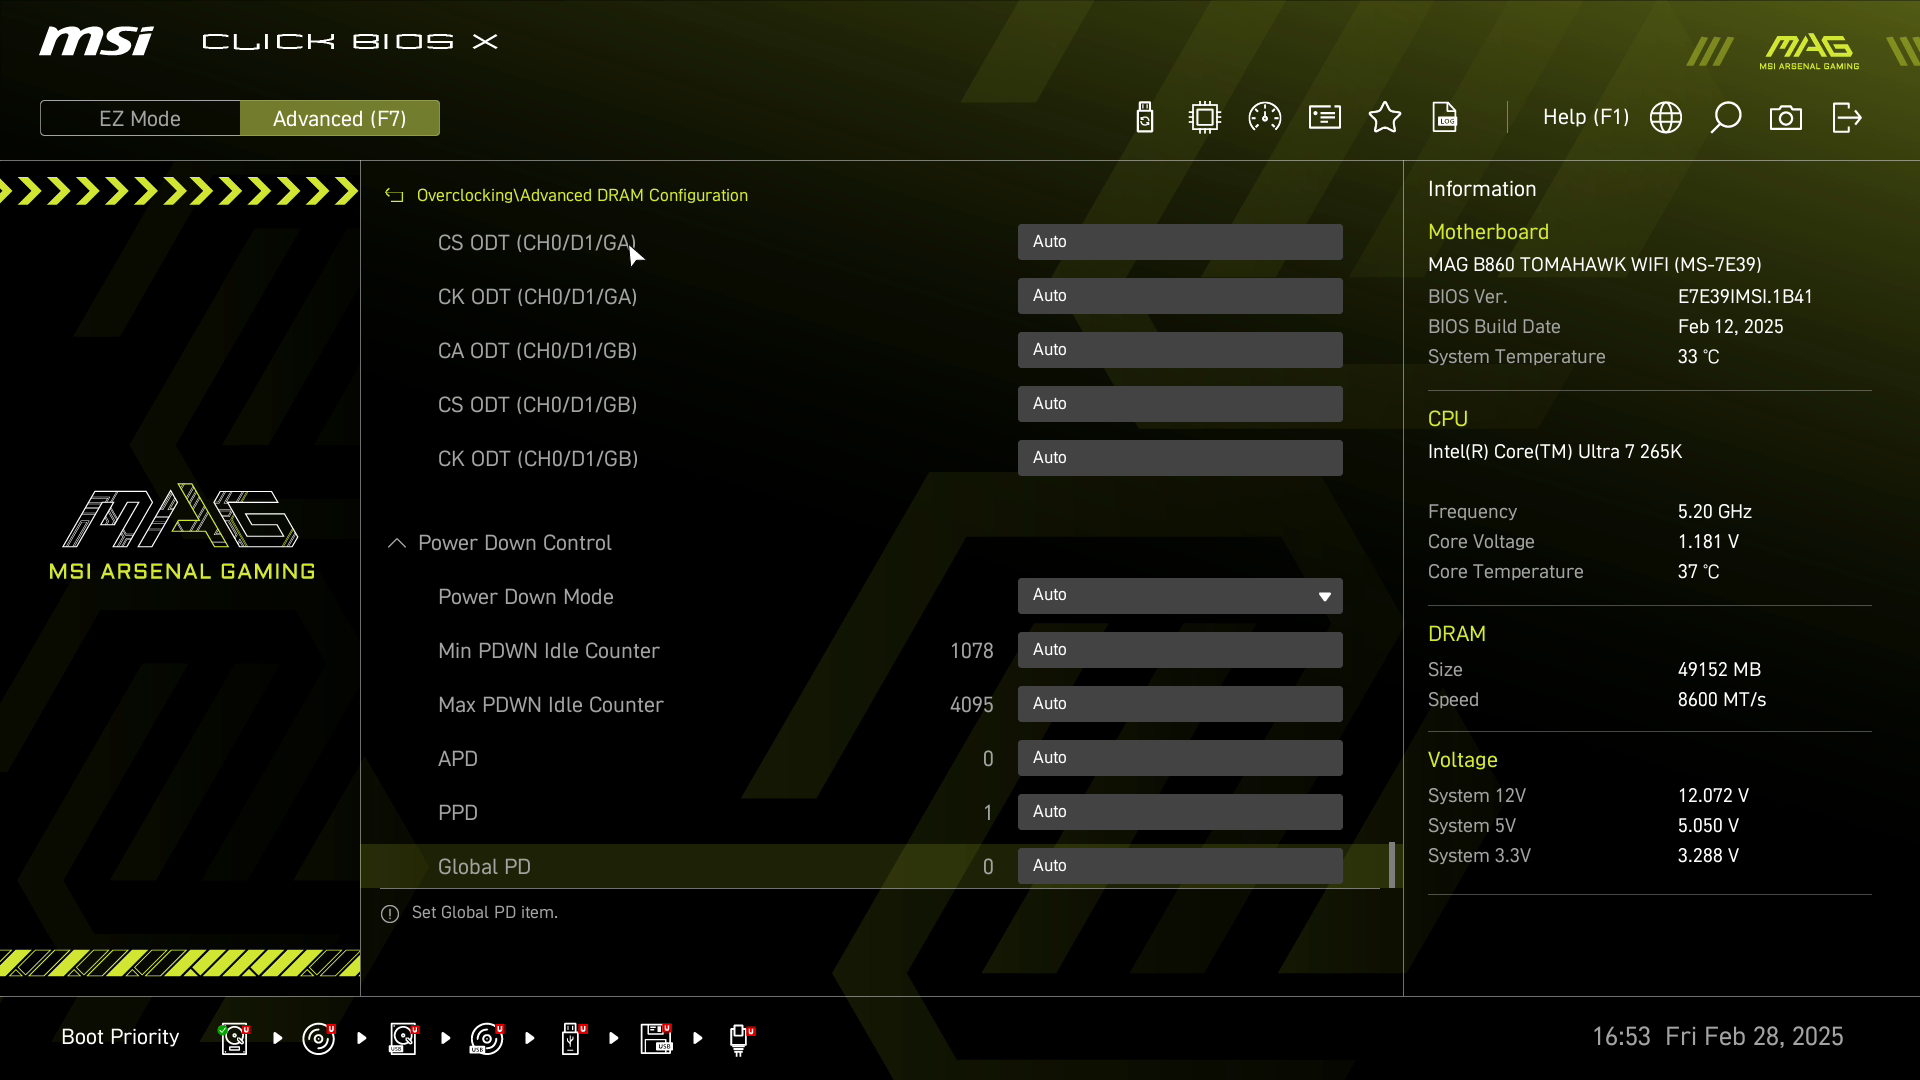Select the USB floppy boot device icon

pyautogui.click(x=656, y=1038)
